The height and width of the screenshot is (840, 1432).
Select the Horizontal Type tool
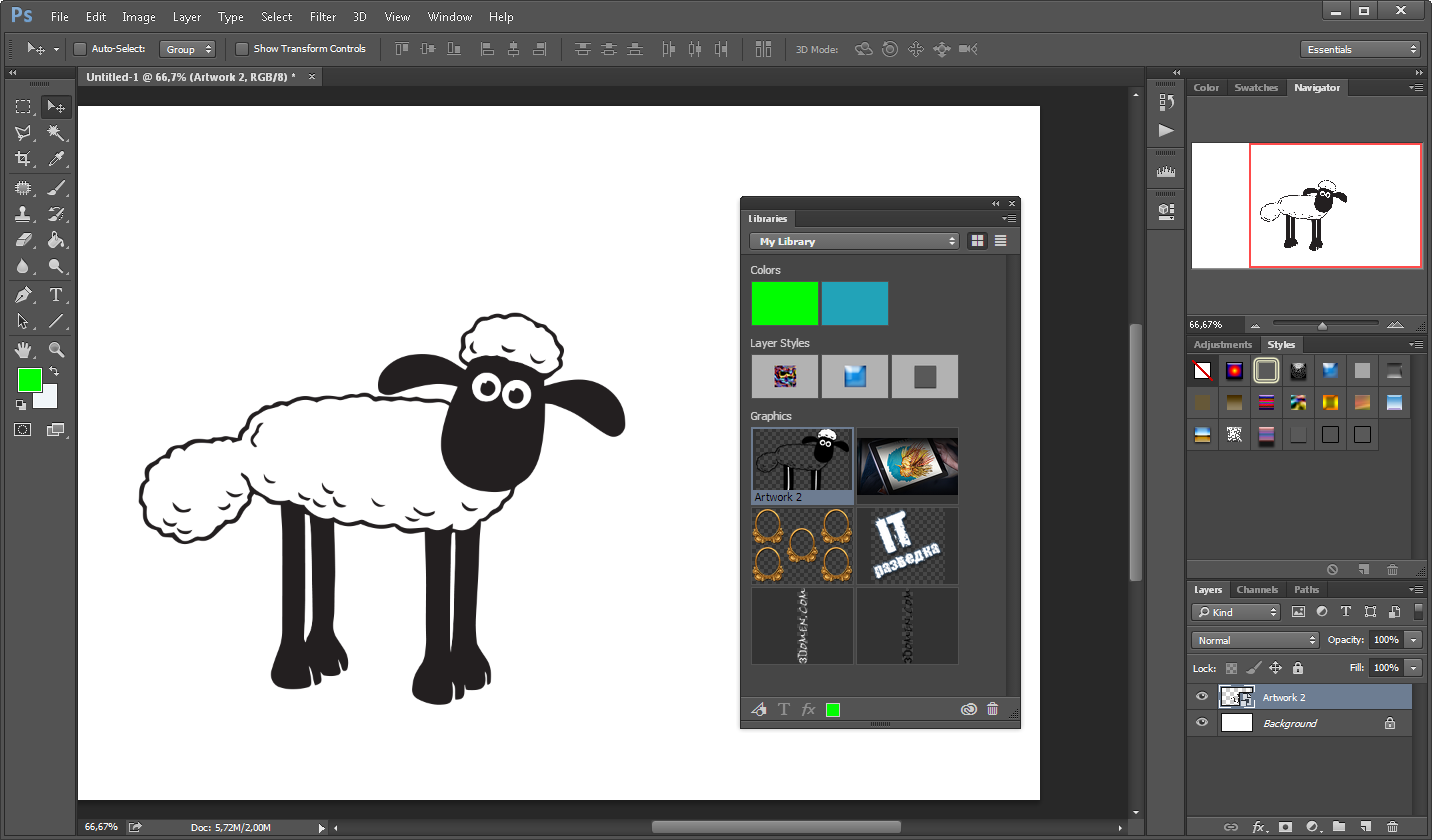coord(57,295)
